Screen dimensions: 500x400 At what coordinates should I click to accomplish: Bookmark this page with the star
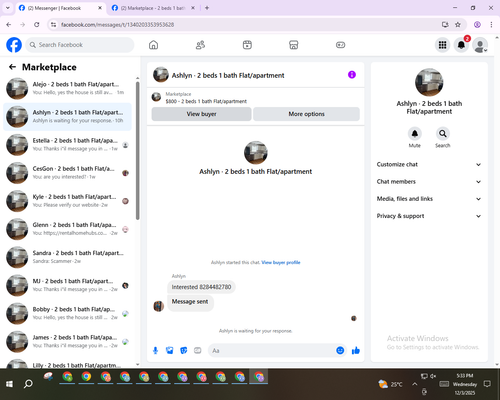point(458,25)
